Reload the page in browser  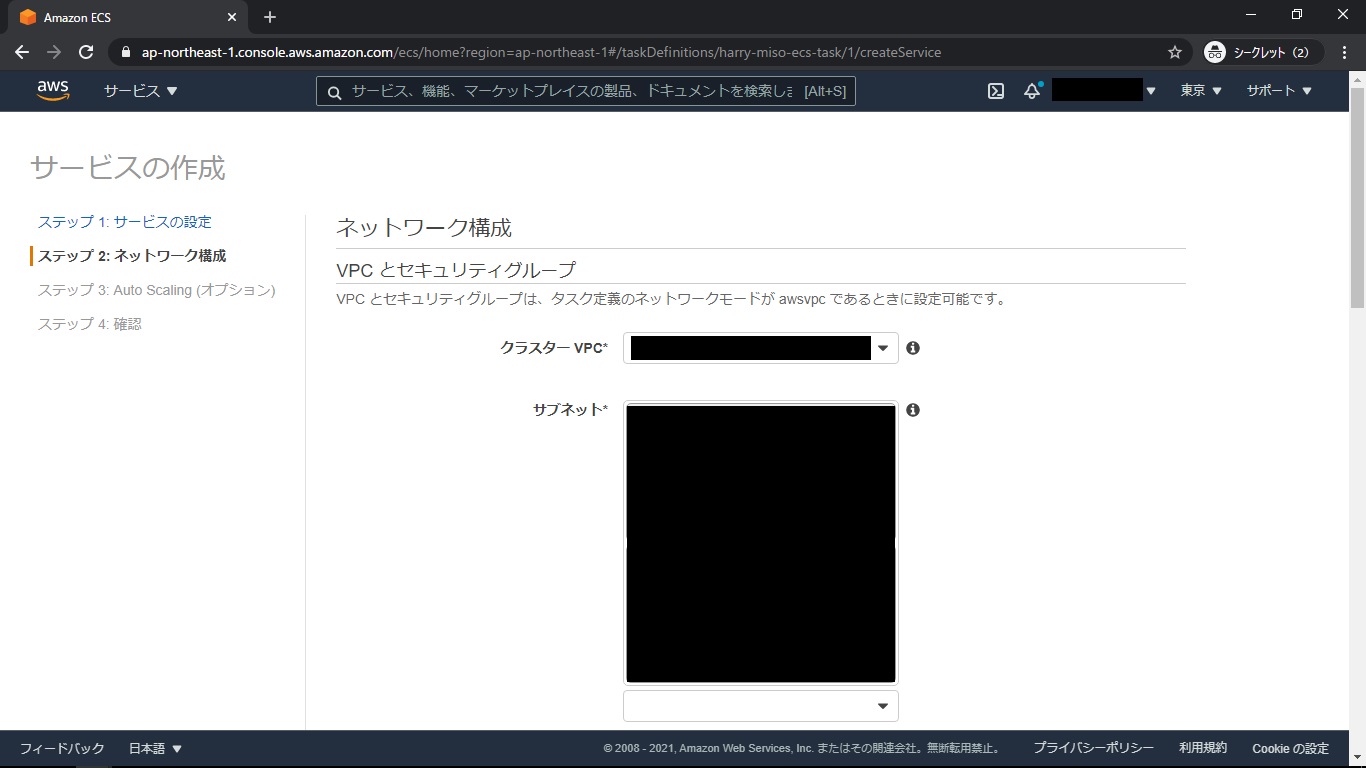[x=86, y=52]
